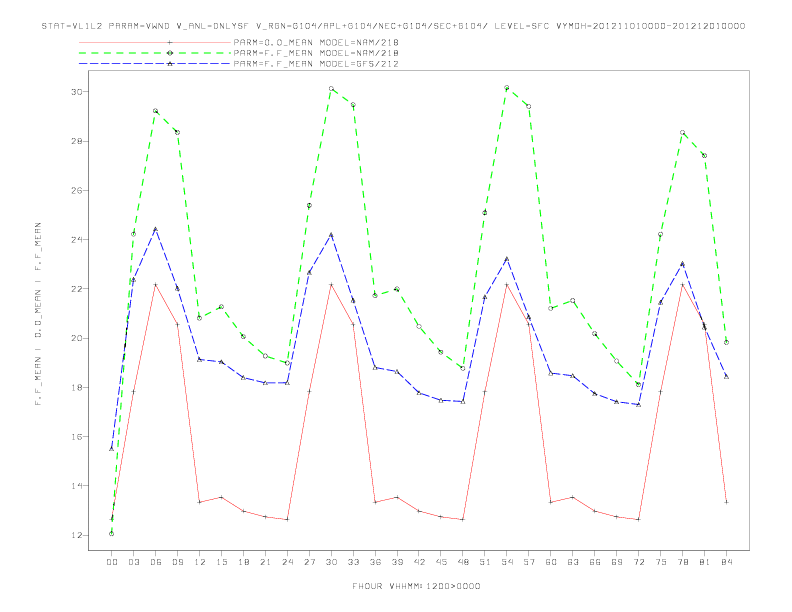792x612 pixels.
Task: Click x-axis tick label 00
Action: [x=112, y=562]
